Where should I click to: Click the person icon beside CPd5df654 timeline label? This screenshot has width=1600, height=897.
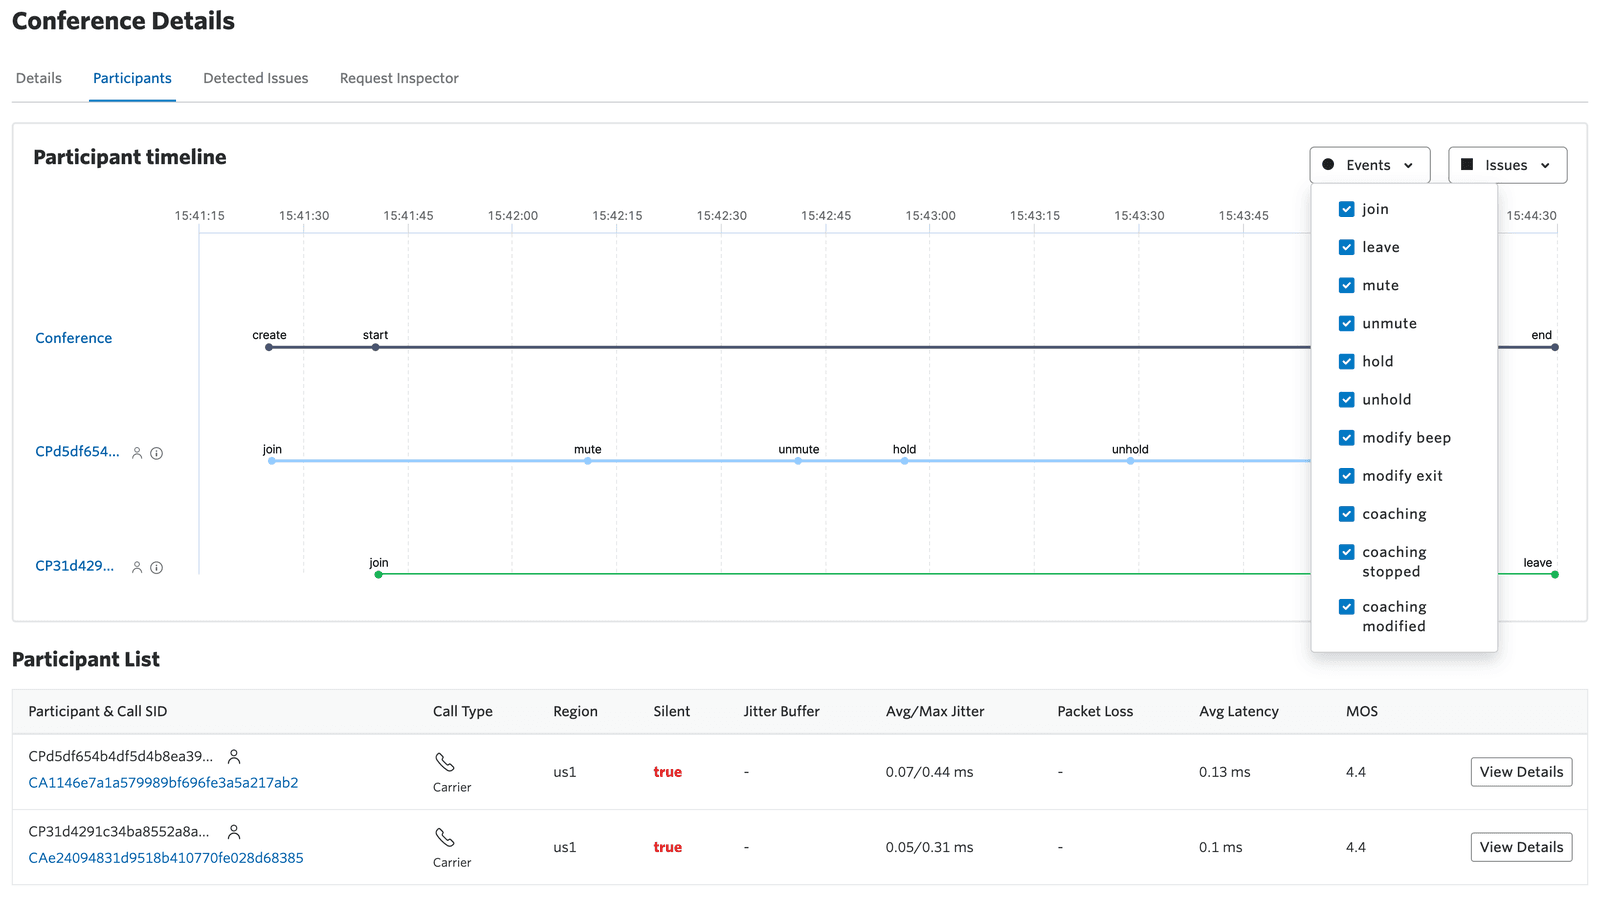click(137, 453)
